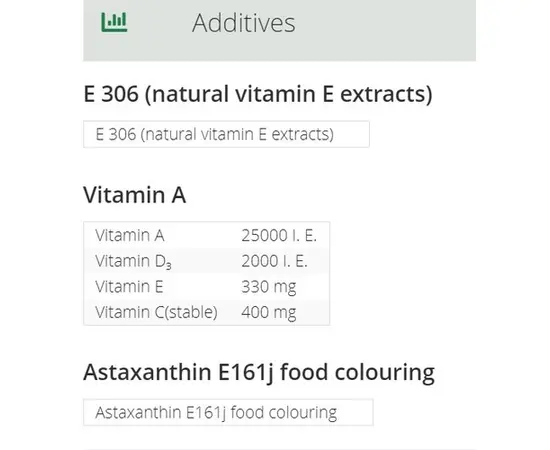Select the E 306 extracts table box

point(226,134)
